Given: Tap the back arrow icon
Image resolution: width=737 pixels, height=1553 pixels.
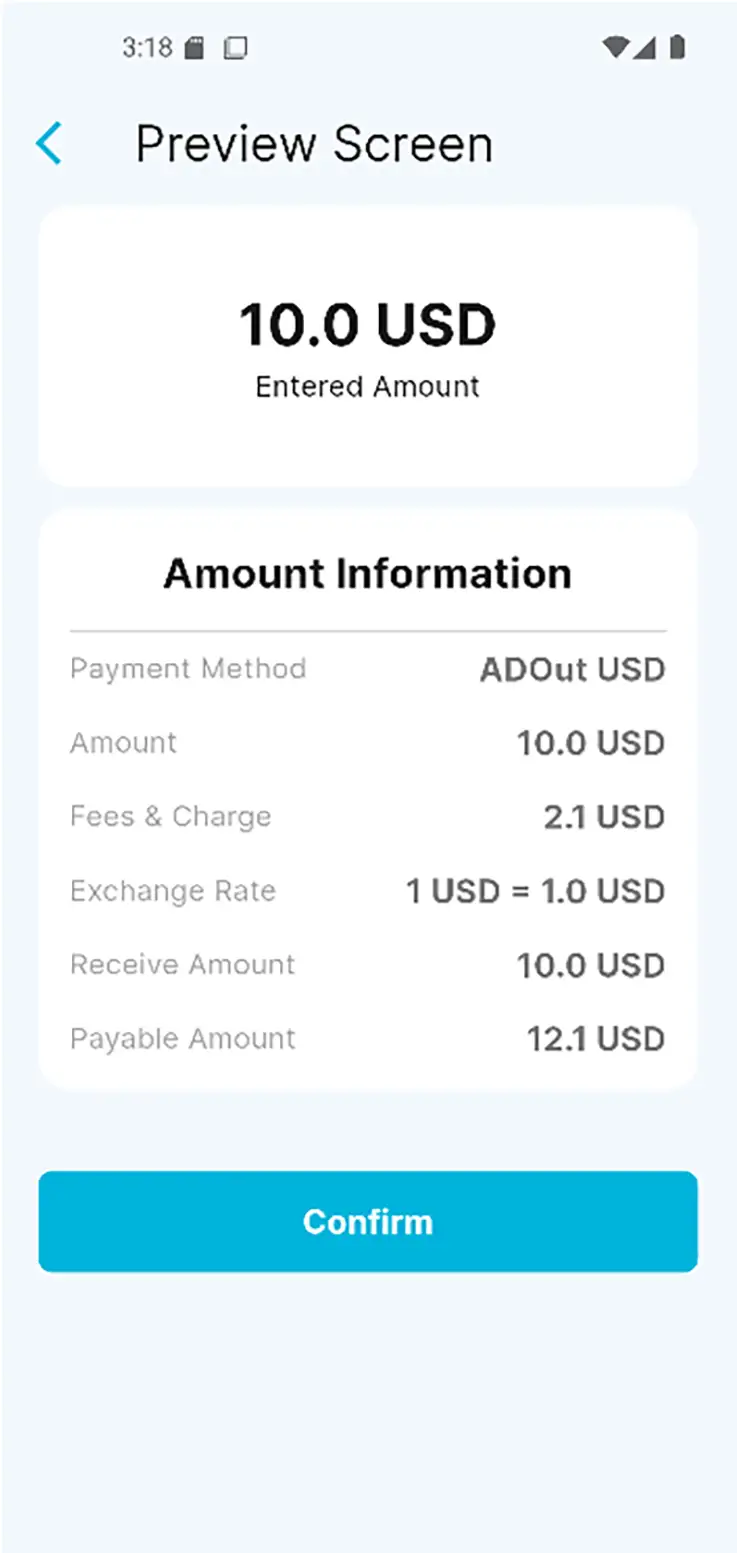Looking at the screenshot, I should (x=48, y=144).
